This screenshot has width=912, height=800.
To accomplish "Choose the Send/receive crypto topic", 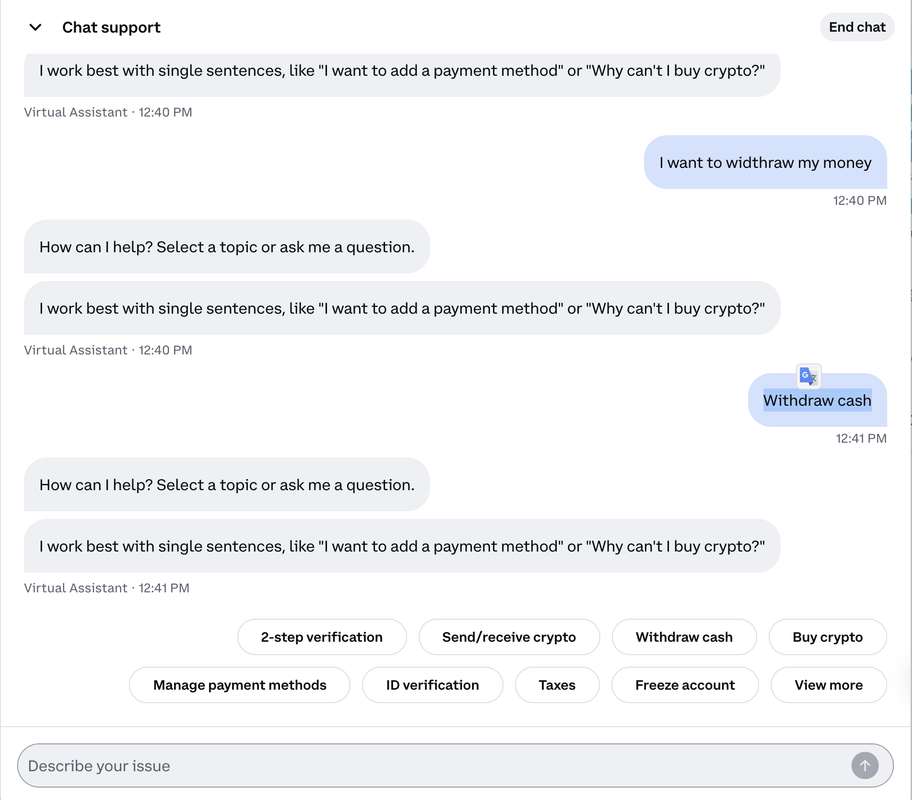I will click(509, 637).
